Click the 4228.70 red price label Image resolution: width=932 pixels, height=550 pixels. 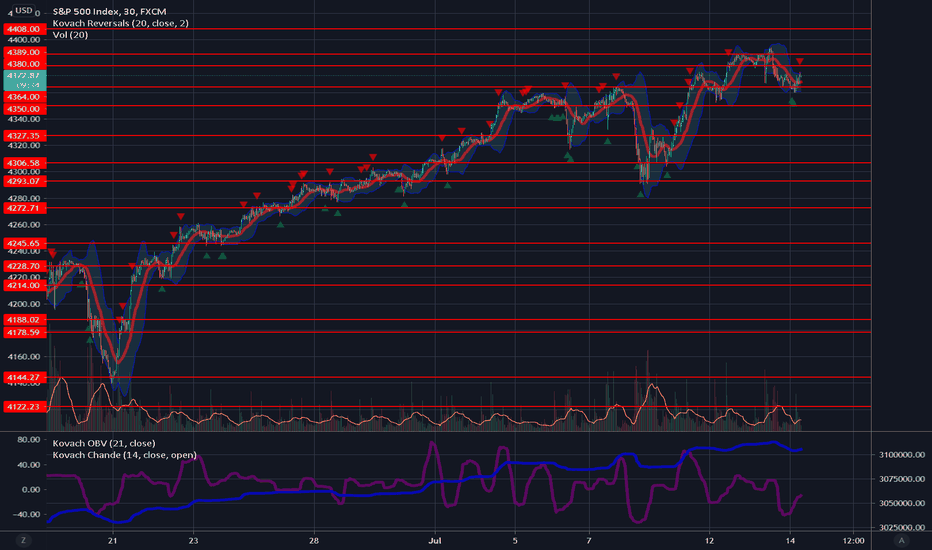(24, 266)
